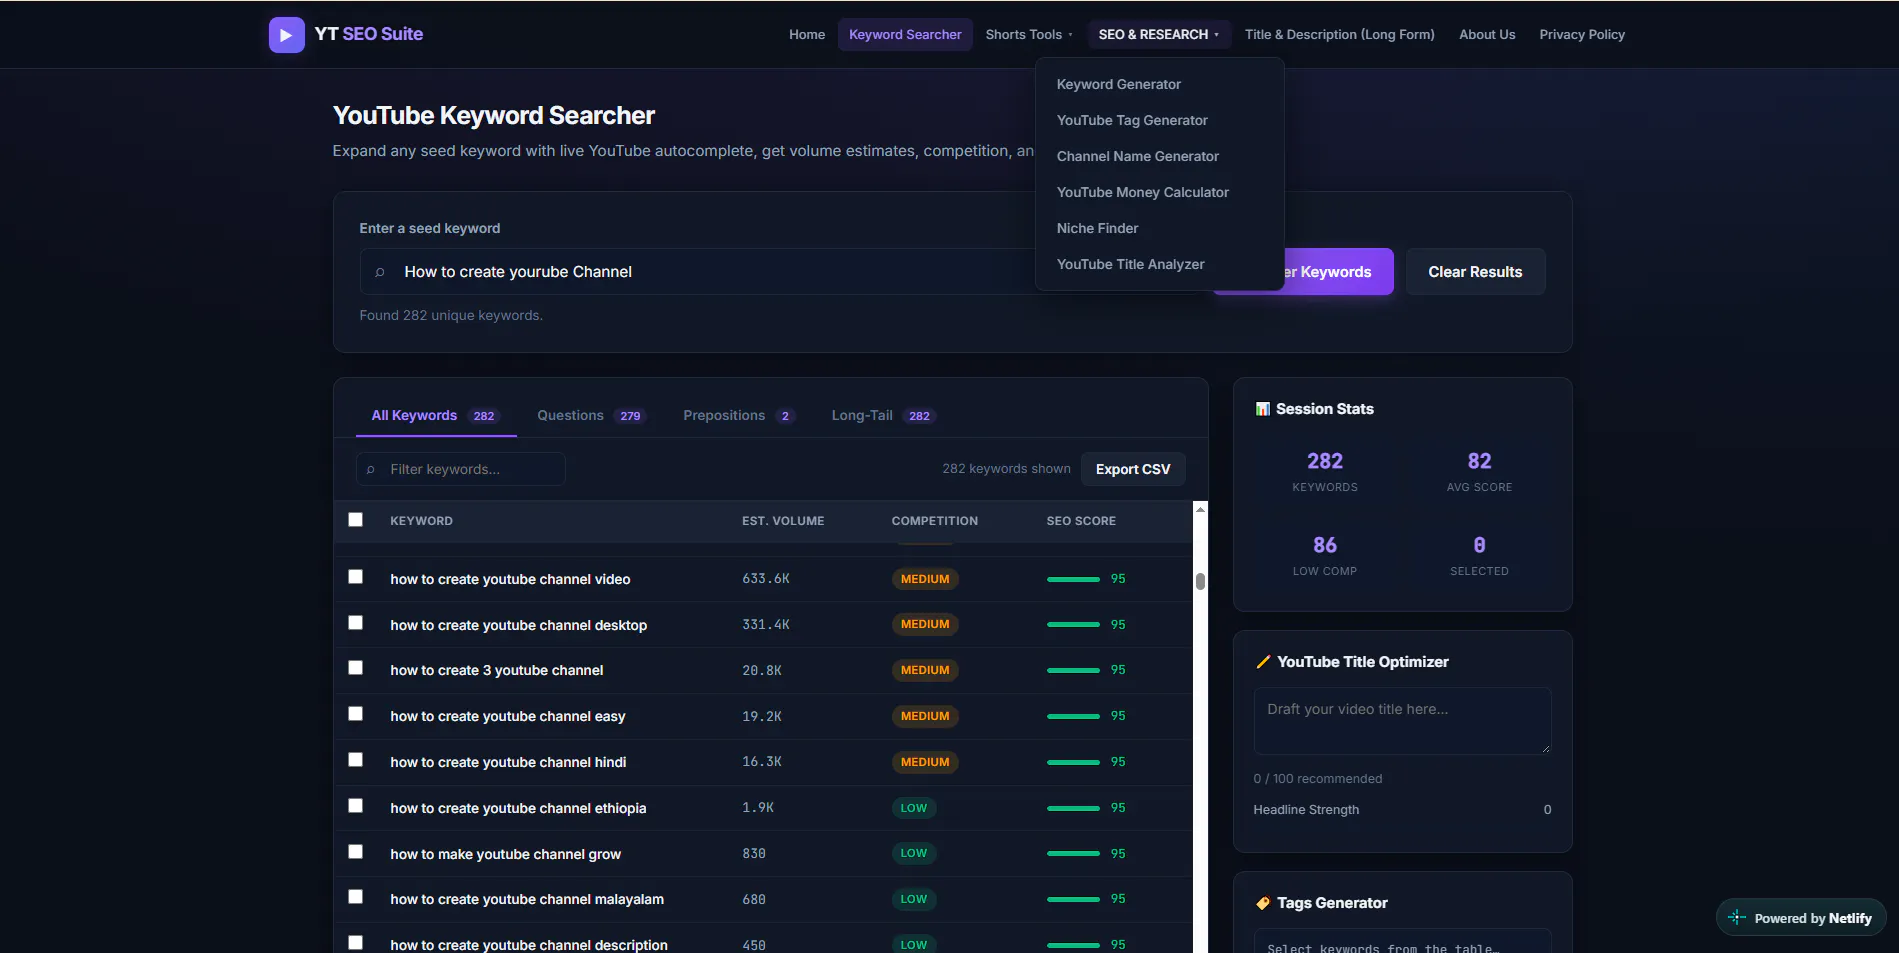Viewport: 1899px width, 953px height.
Task: Visit the About Us page
Action: [1487, 35]
